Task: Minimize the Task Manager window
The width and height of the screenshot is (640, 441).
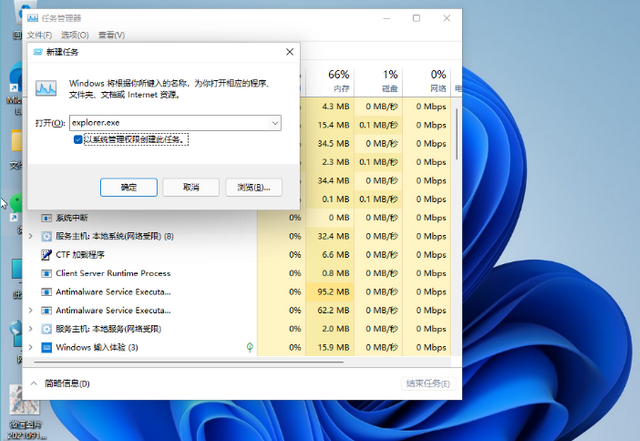Action: [387, 18]
